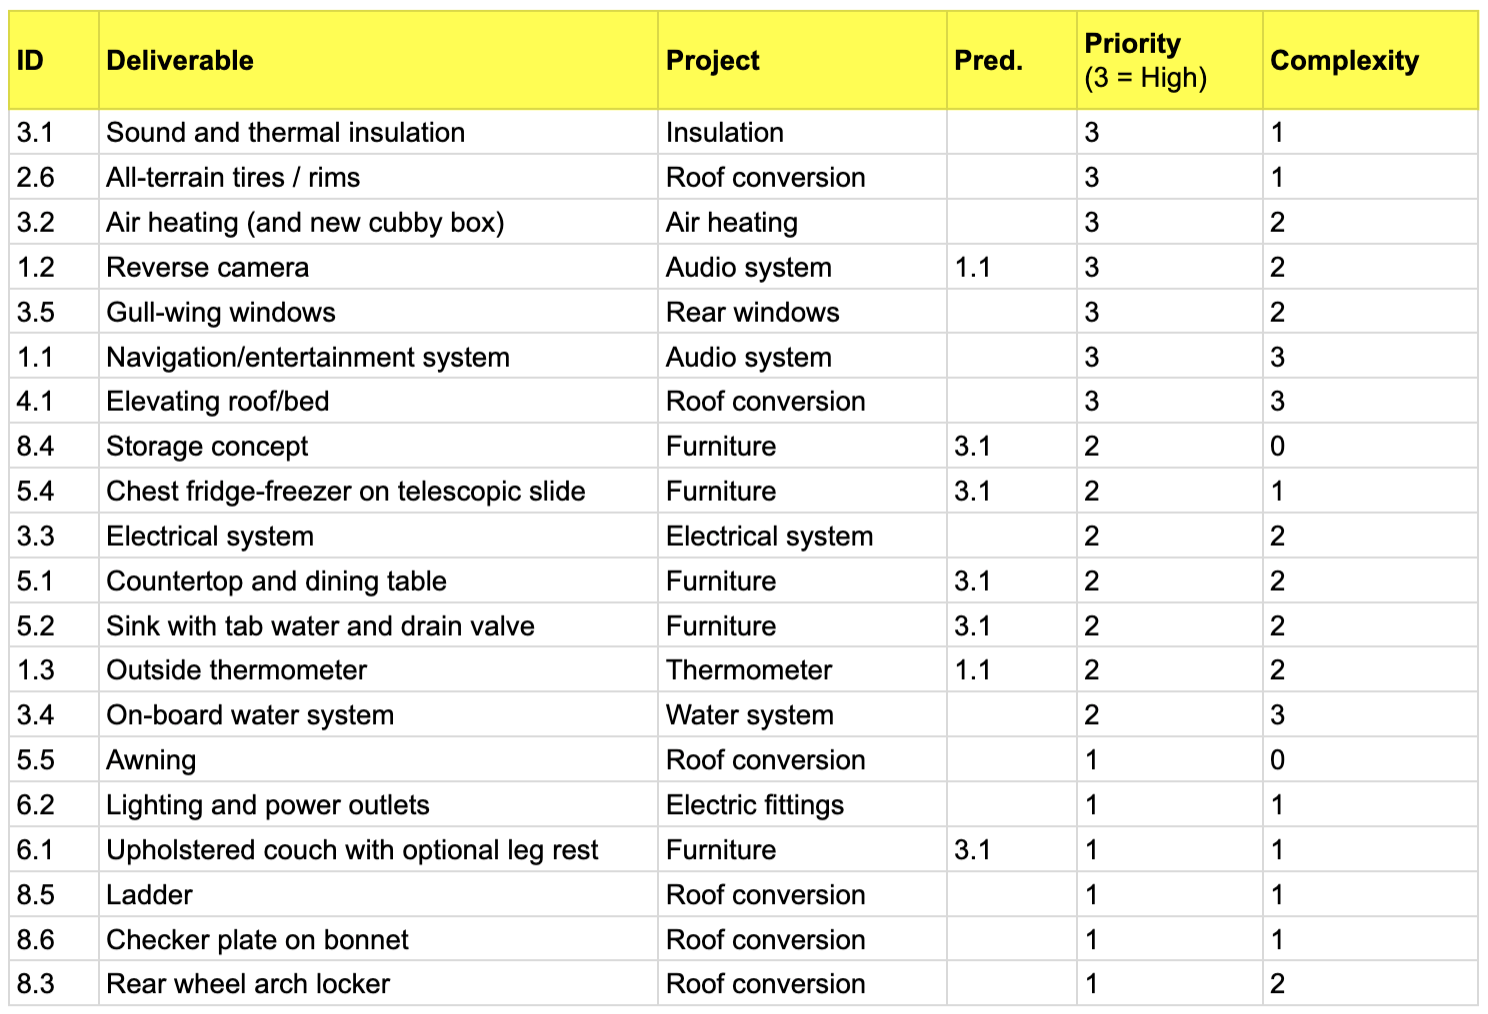Select the ID column header
1488x1014 pixels.
pyautogui.click(x=31, y=61)
